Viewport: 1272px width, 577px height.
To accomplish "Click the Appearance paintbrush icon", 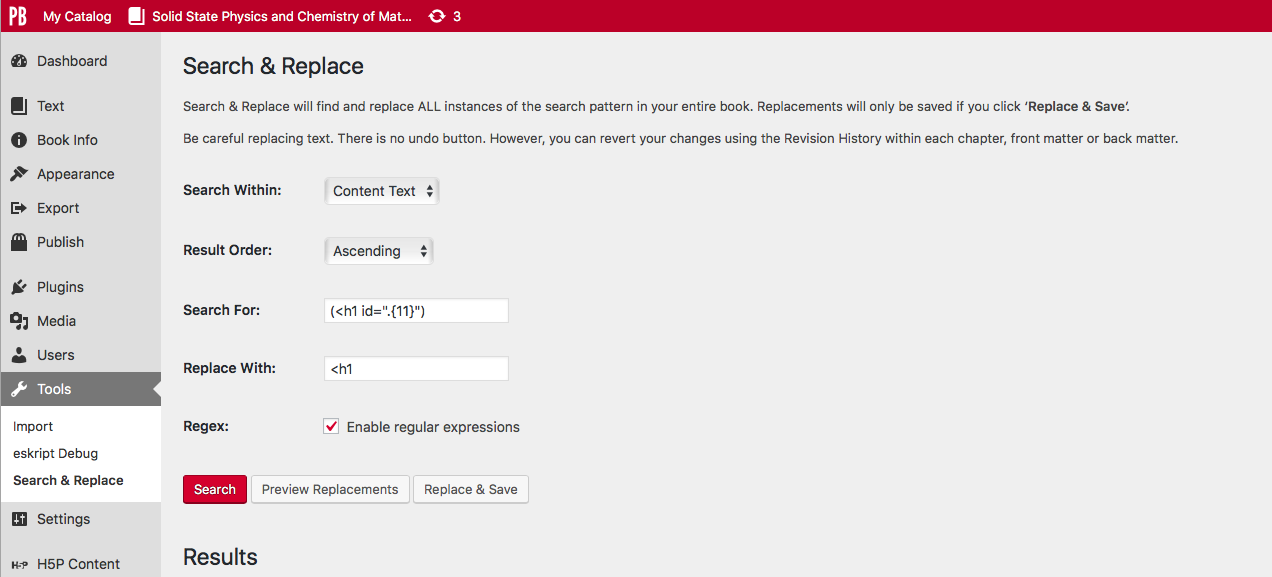I will (19, 174).
